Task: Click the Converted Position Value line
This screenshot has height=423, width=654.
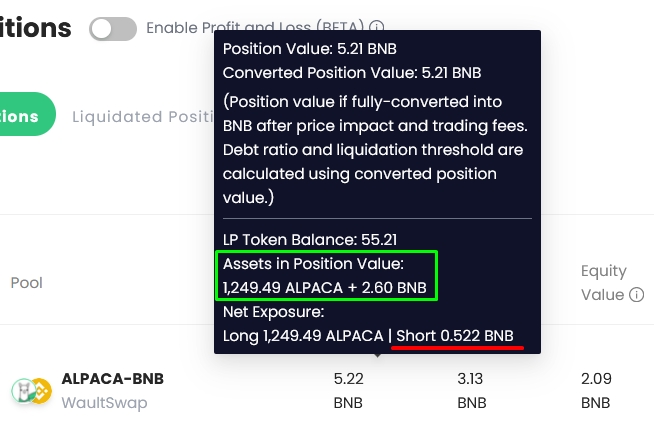Action: click(351, 73)
